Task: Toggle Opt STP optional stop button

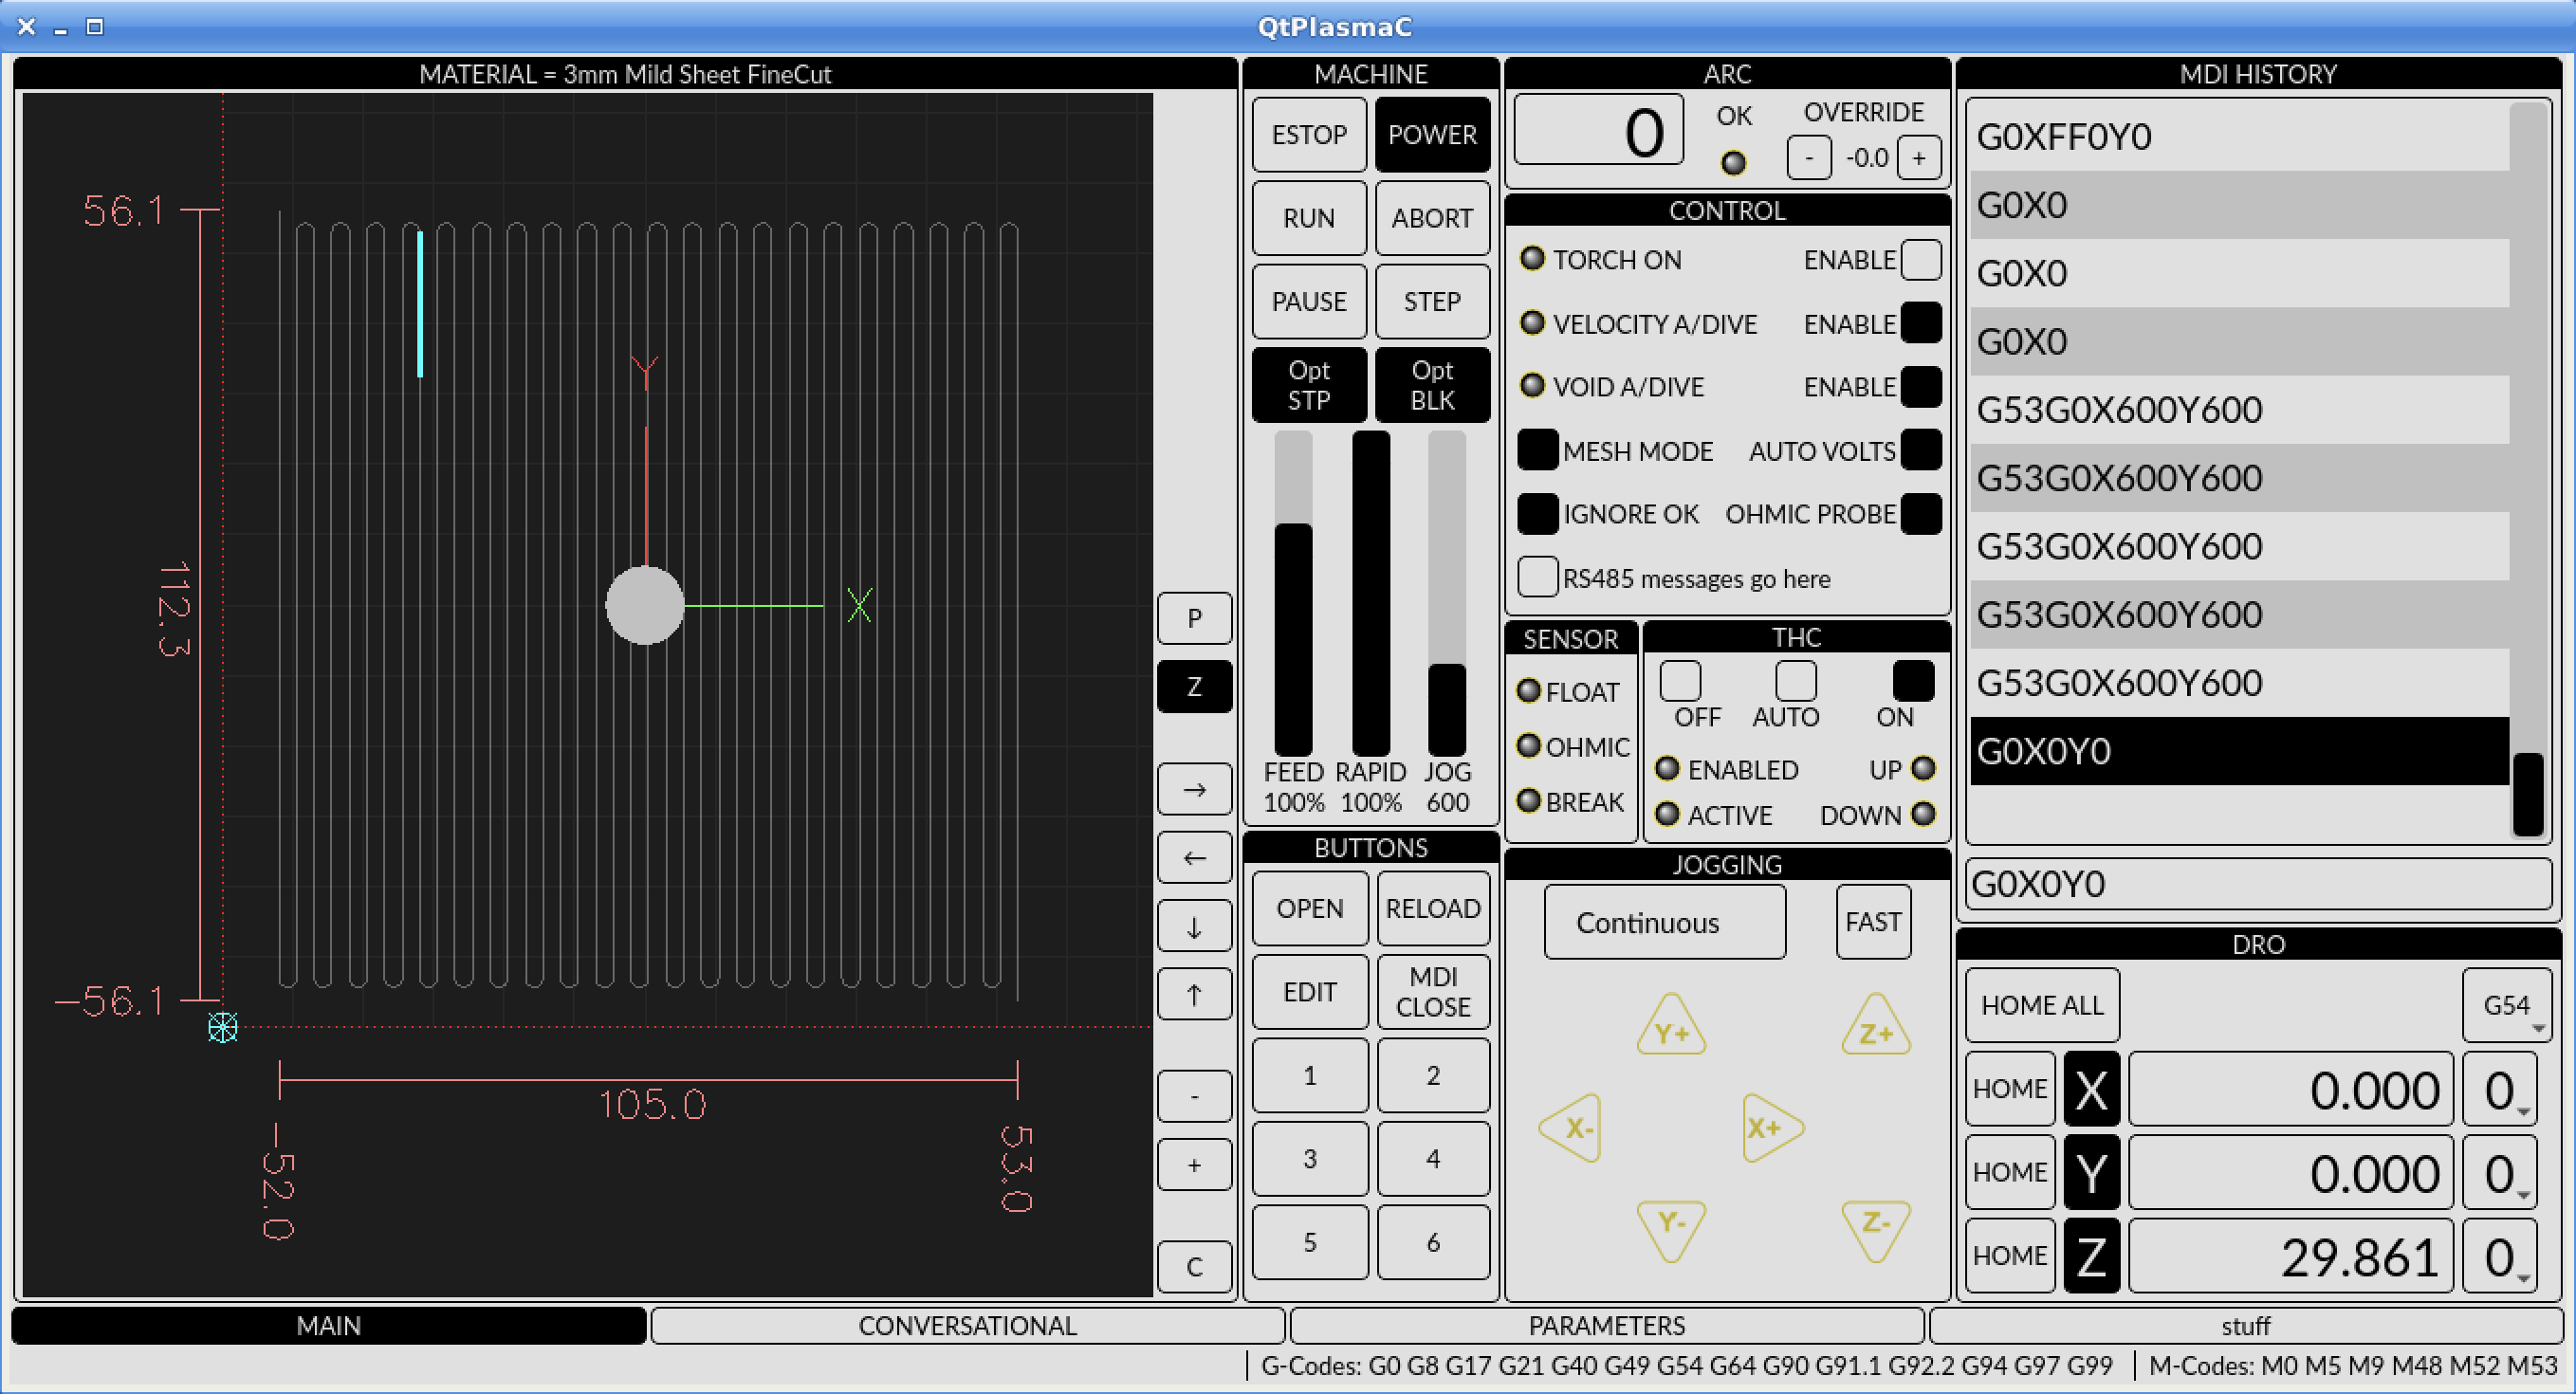Action: pyautogui.click(x=1309, y=385)
